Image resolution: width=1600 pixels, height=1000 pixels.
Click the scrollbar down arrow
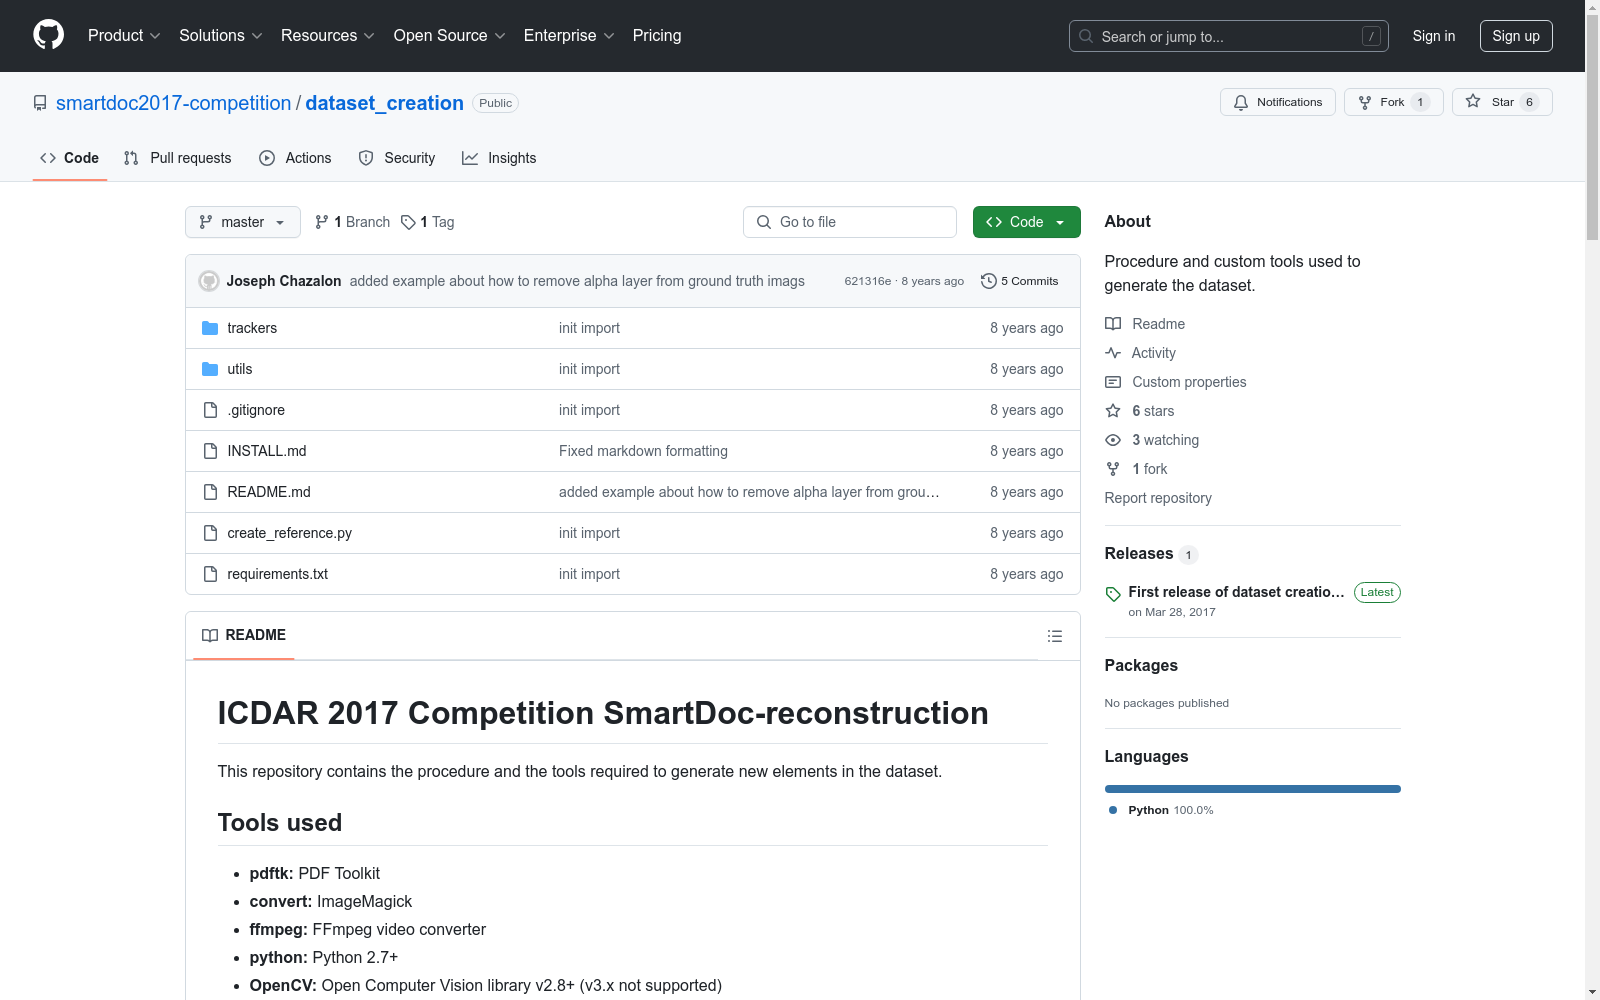pos(1592,992)
